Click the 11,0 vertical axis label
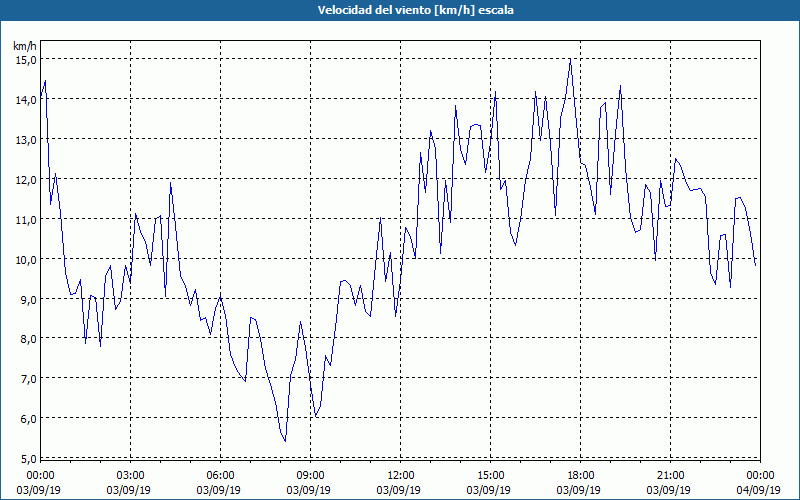800x500 pixels. (27, 219)
